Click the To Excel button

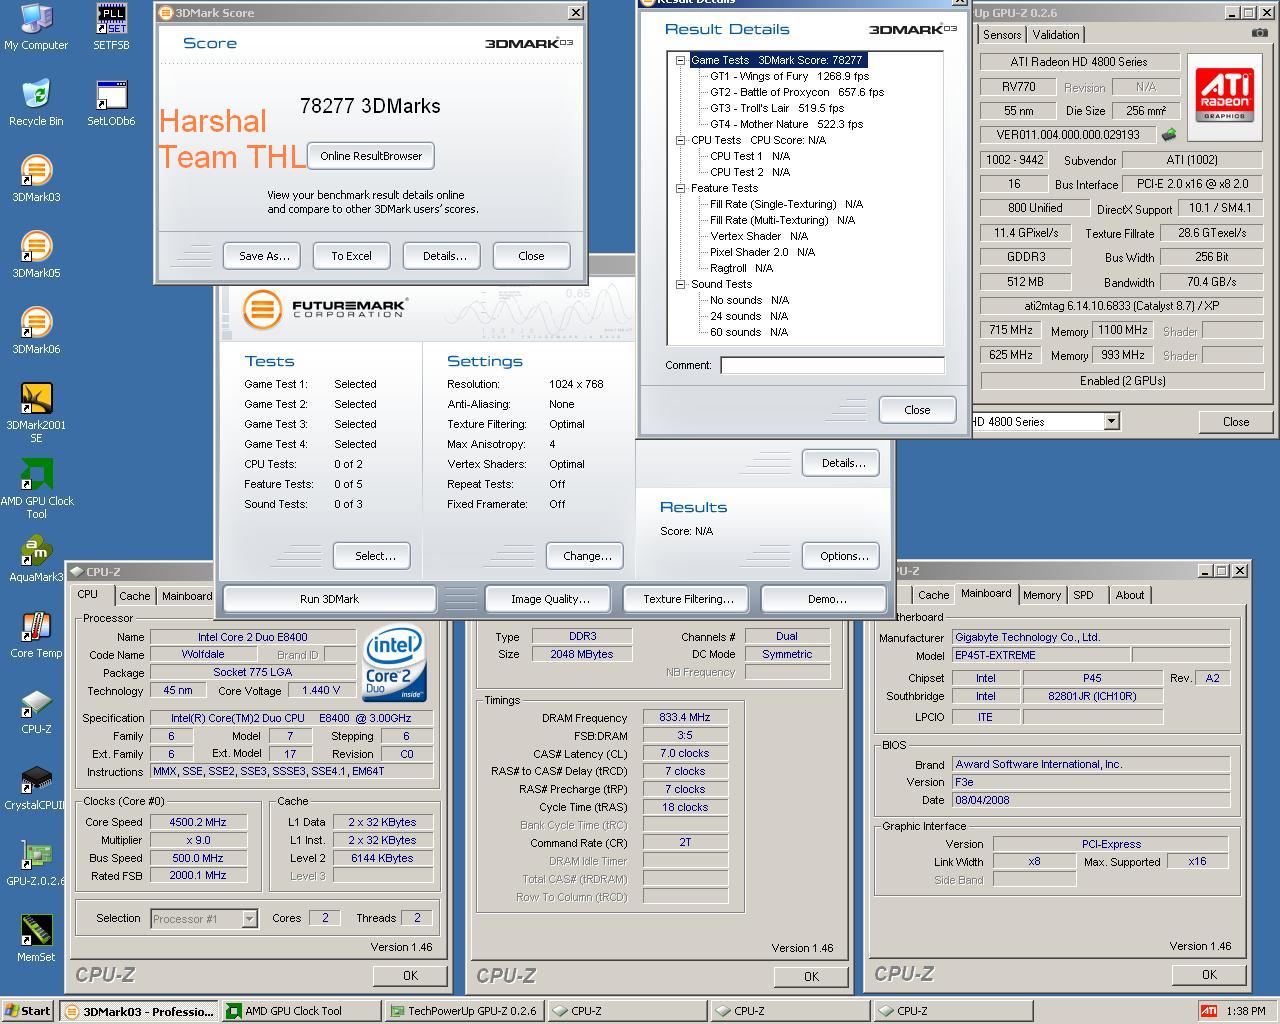[351, 256]
